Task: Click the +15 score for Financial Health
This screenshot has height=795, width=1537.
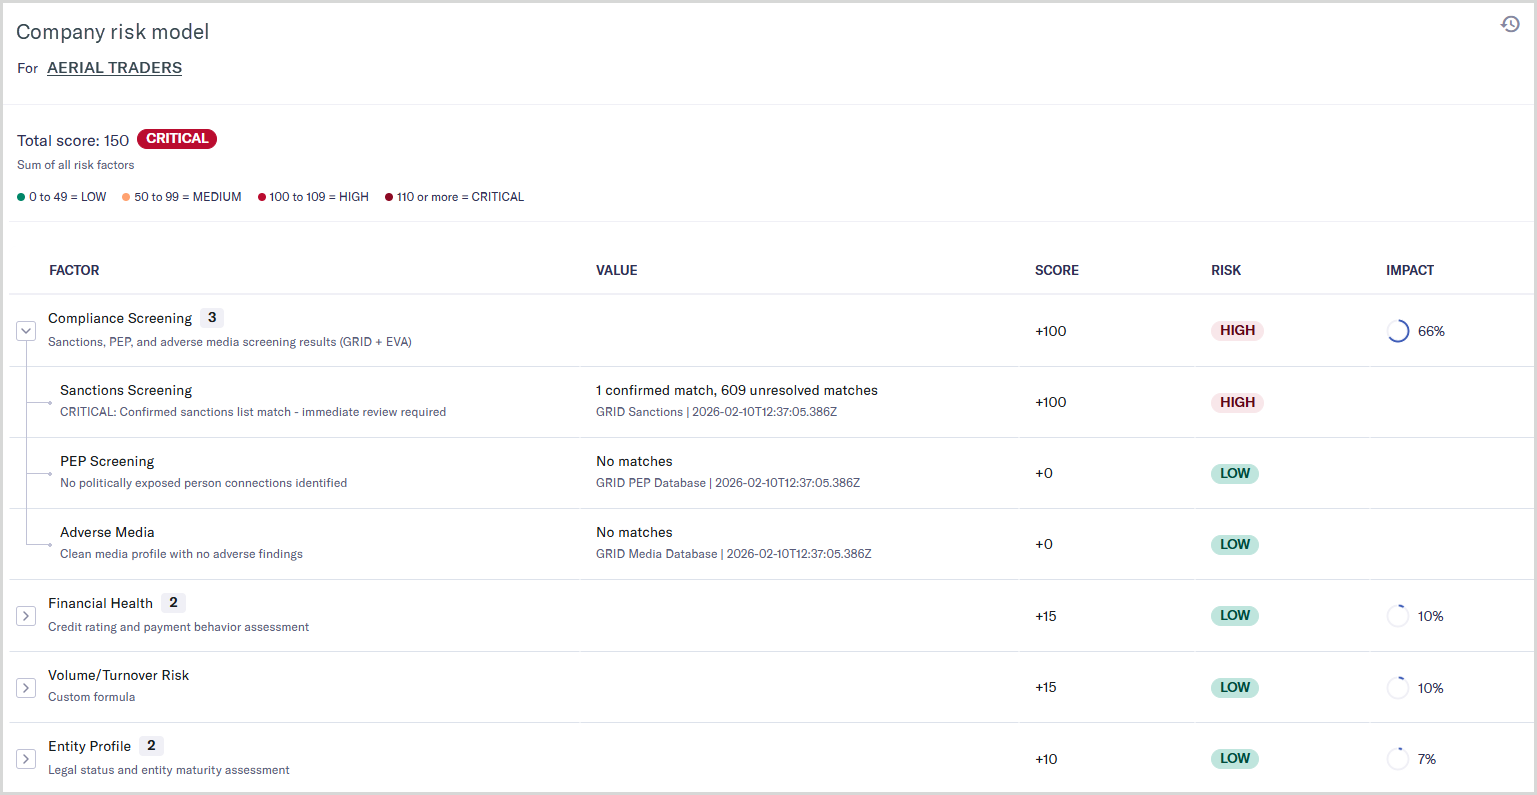Action: click(1046, 616)
